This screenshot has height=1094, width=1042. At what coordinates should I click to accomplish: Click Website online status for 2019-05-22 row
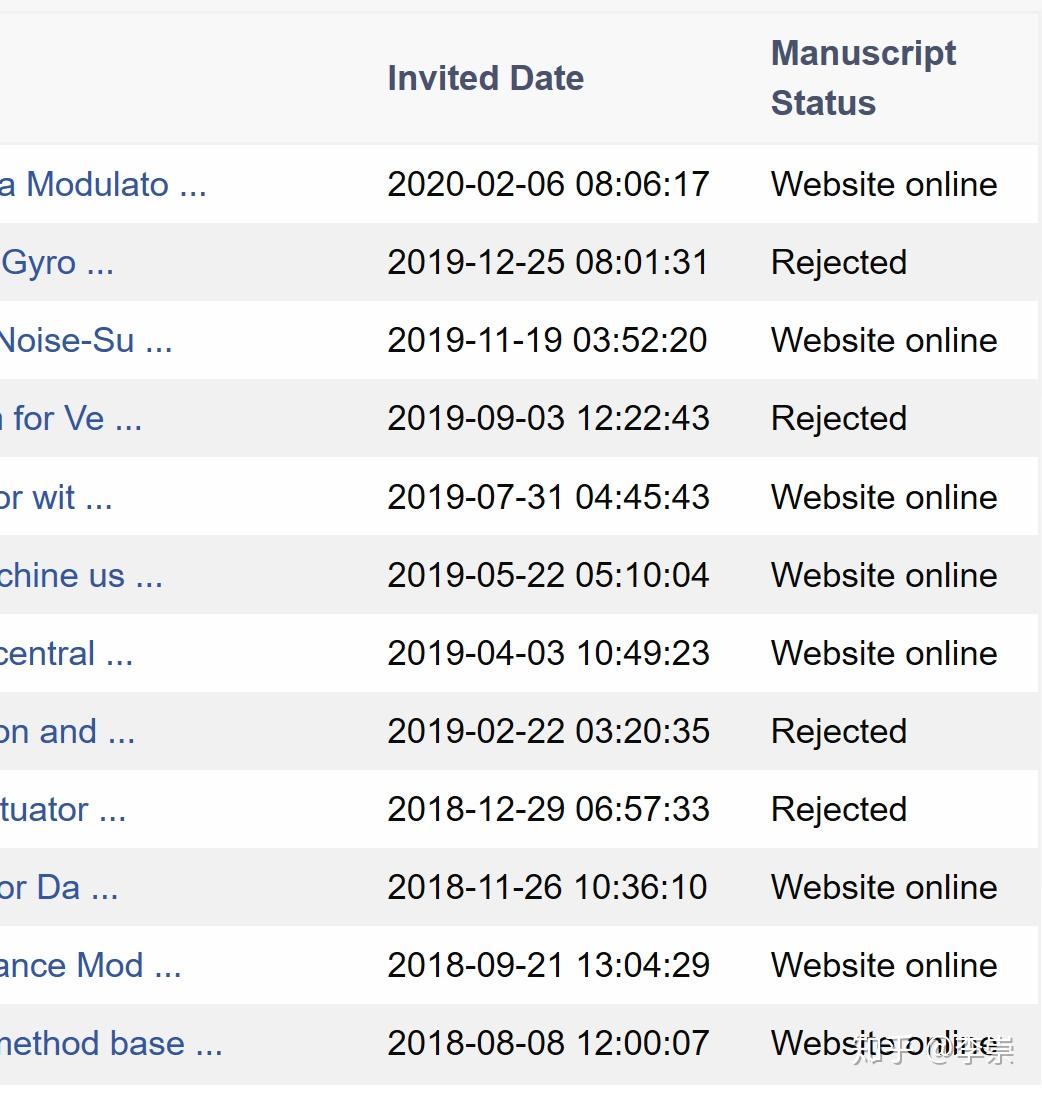tap(884, 575)
